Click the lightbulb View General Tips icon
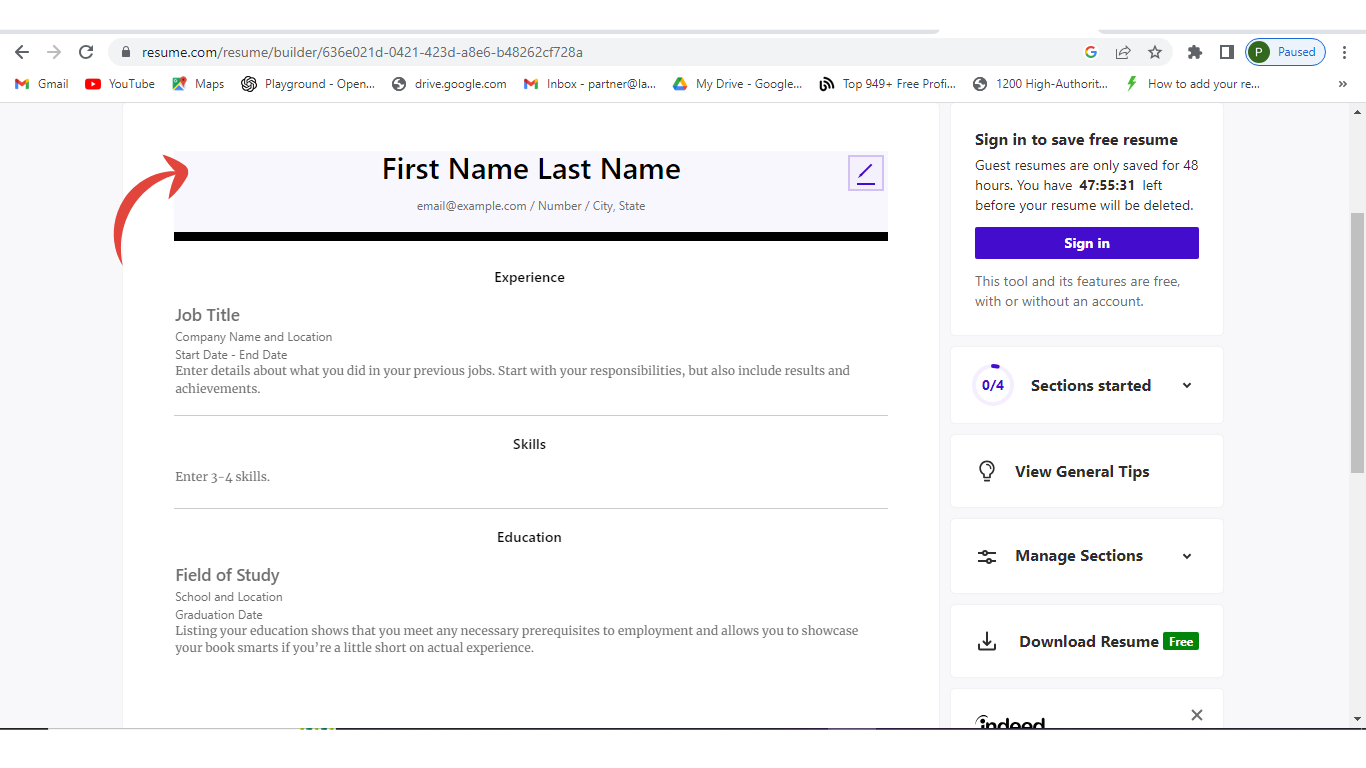This screenshot has width=1366, height=768. 987,471
